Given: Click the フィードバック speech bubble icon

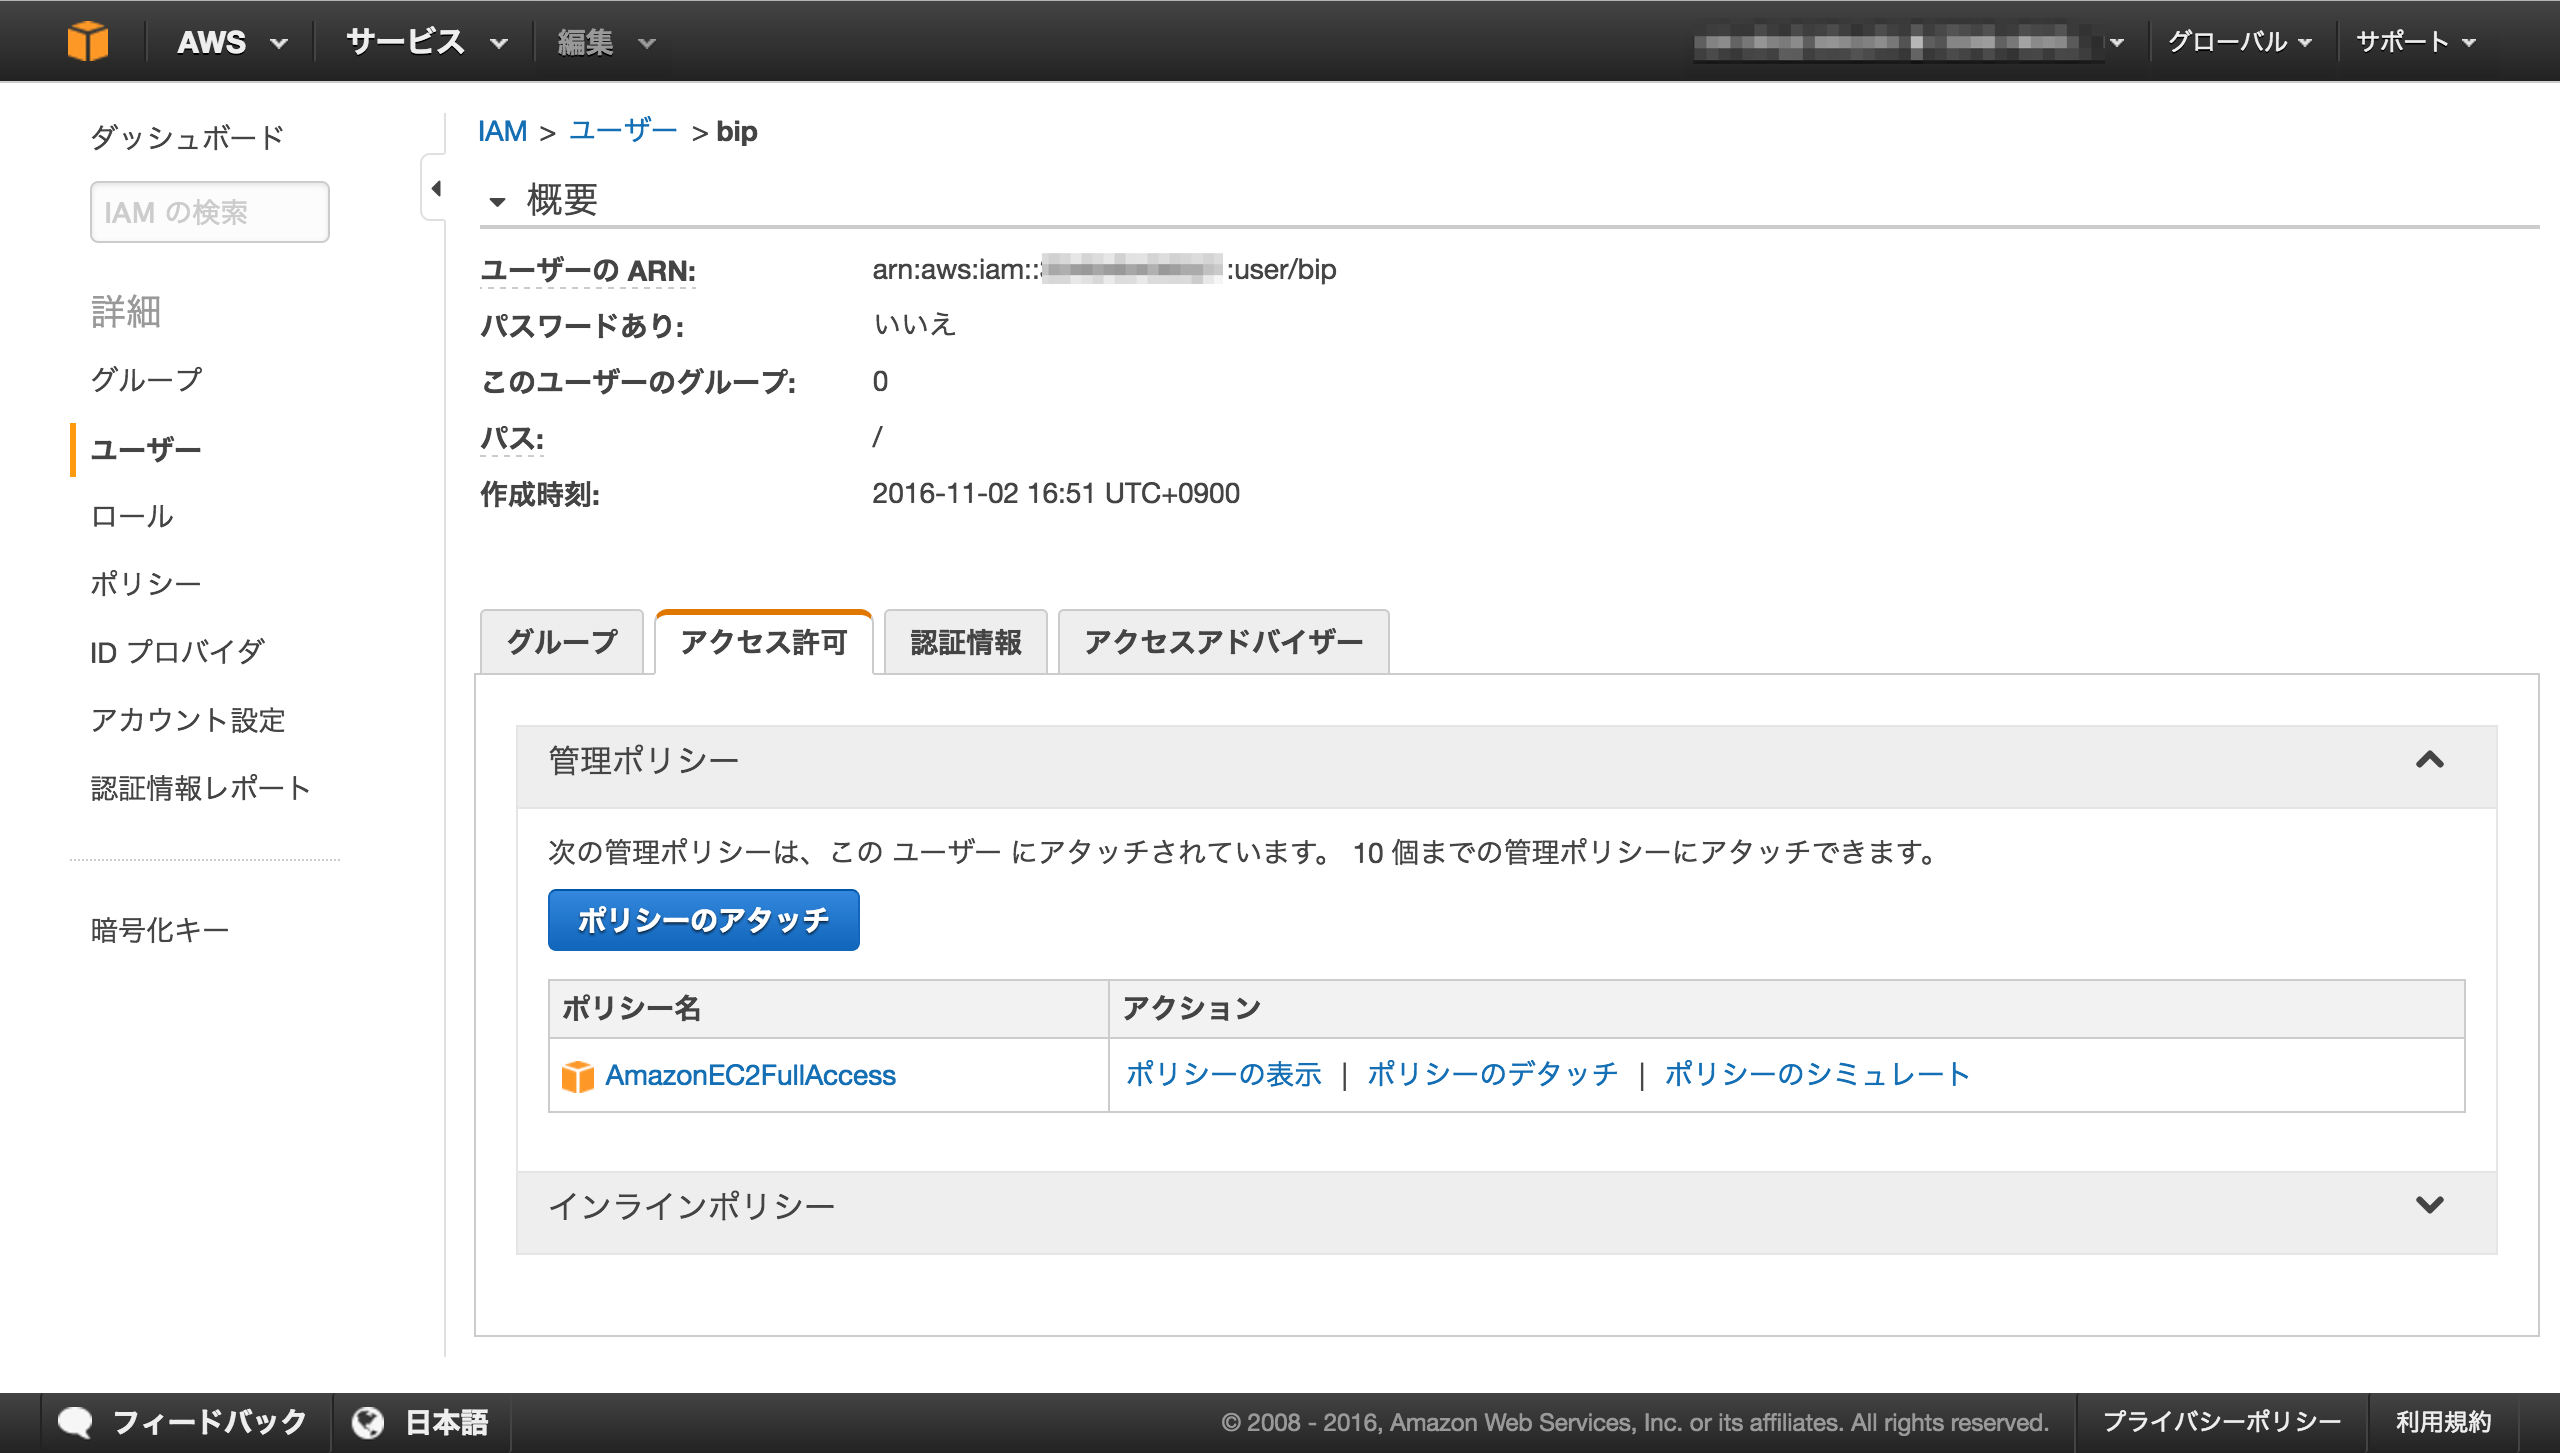Looking at the screenshot, I should (x=75, y=1421).
